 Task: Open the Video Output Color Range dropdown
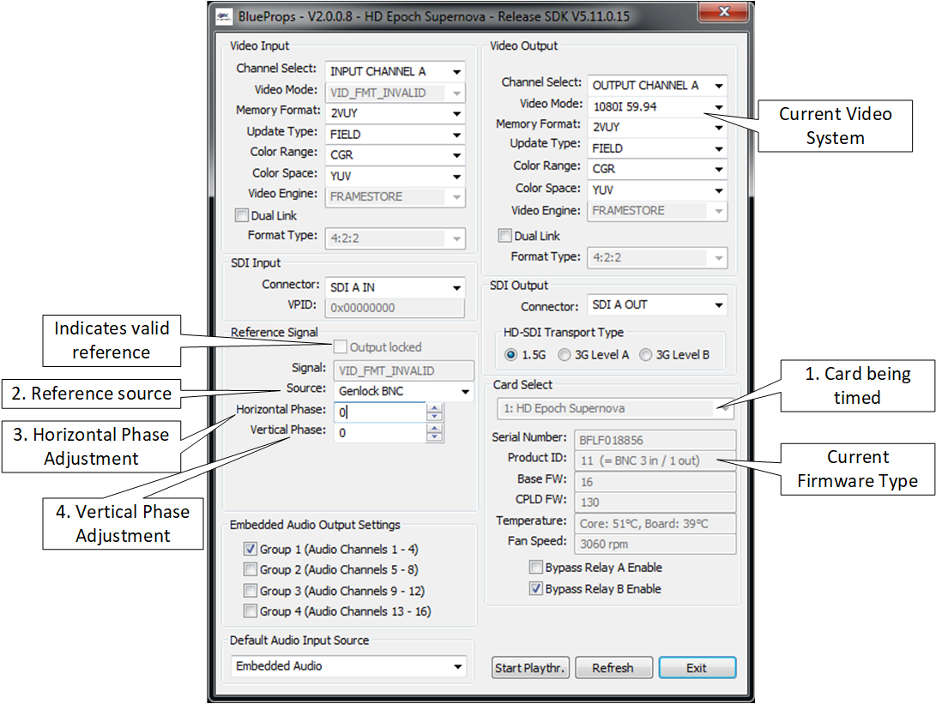657,169
